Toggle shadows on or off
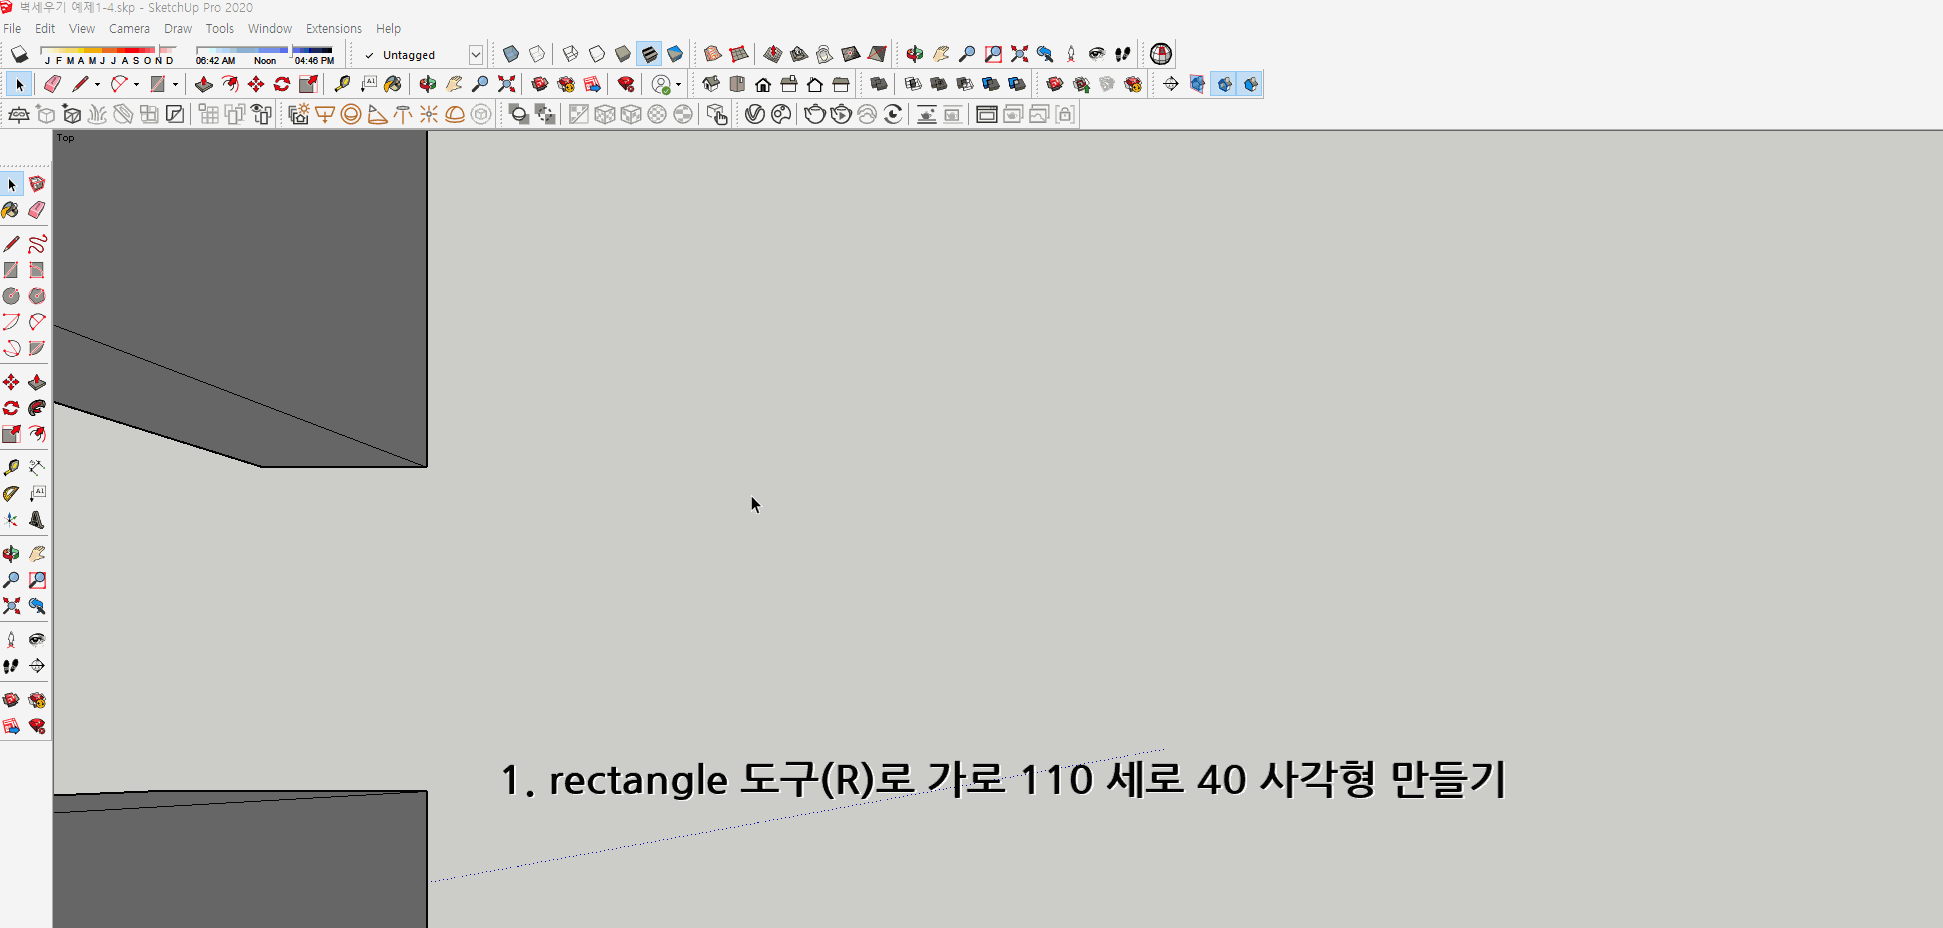 point(19,55)
